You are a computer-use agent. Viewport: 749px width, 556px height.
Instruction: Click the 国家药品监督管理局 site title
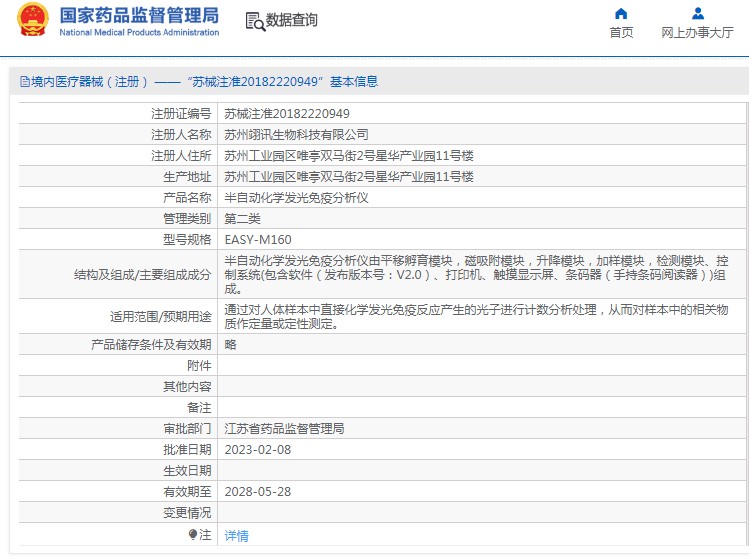[139, 15]
